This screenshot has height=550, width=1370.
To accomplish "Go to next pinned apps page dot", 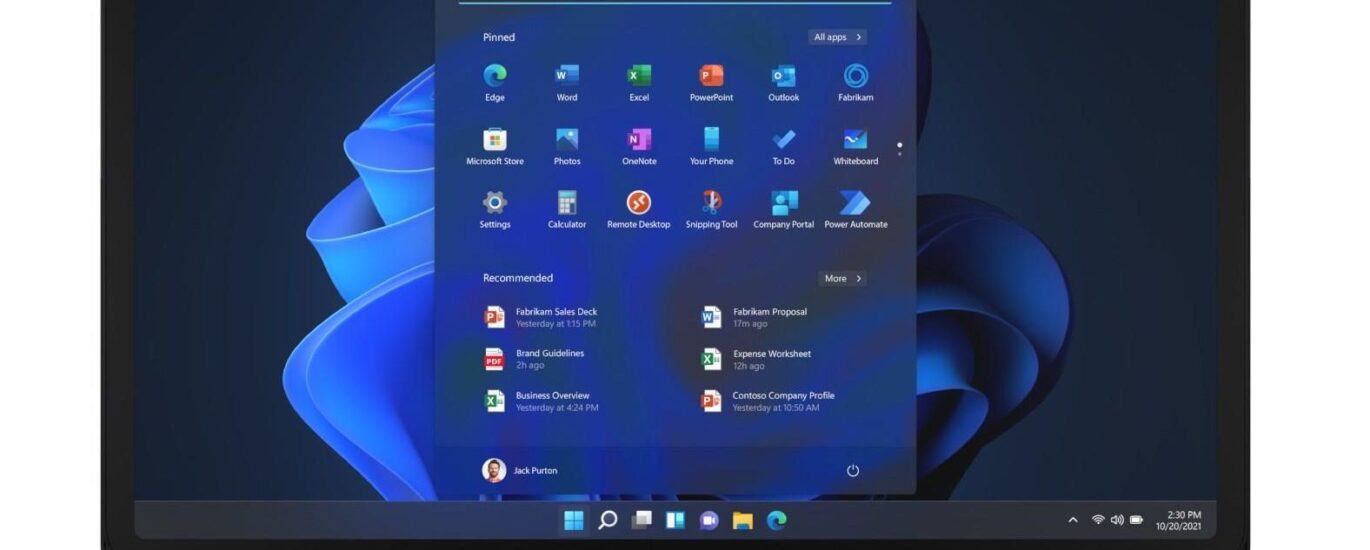I will 899,154.
